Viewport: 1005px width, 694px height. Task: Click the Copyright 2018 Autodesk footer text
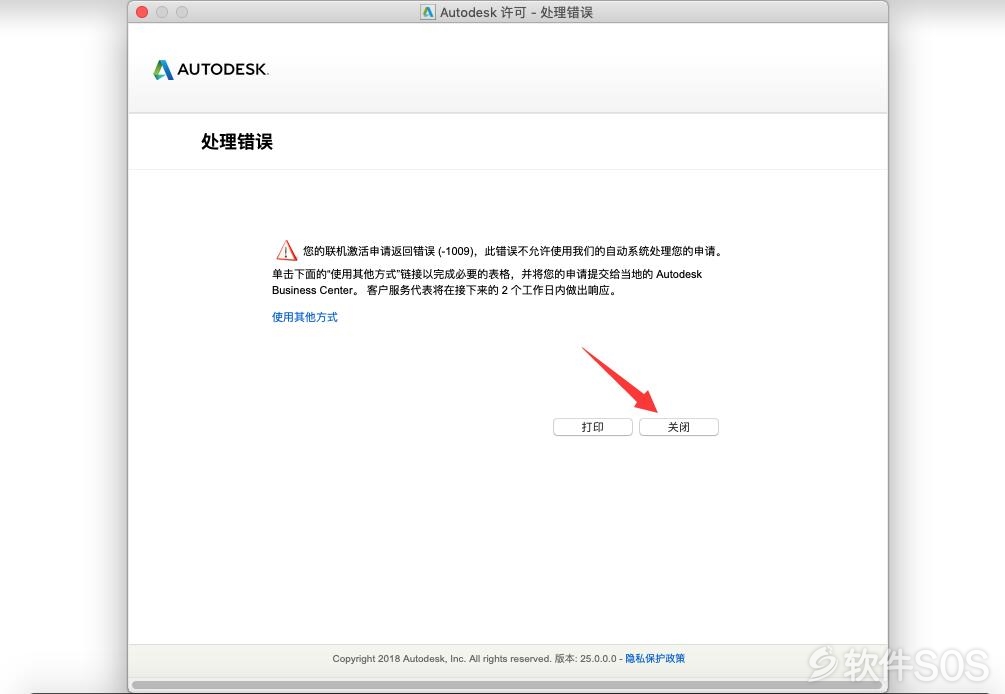[x=474, y=658]
